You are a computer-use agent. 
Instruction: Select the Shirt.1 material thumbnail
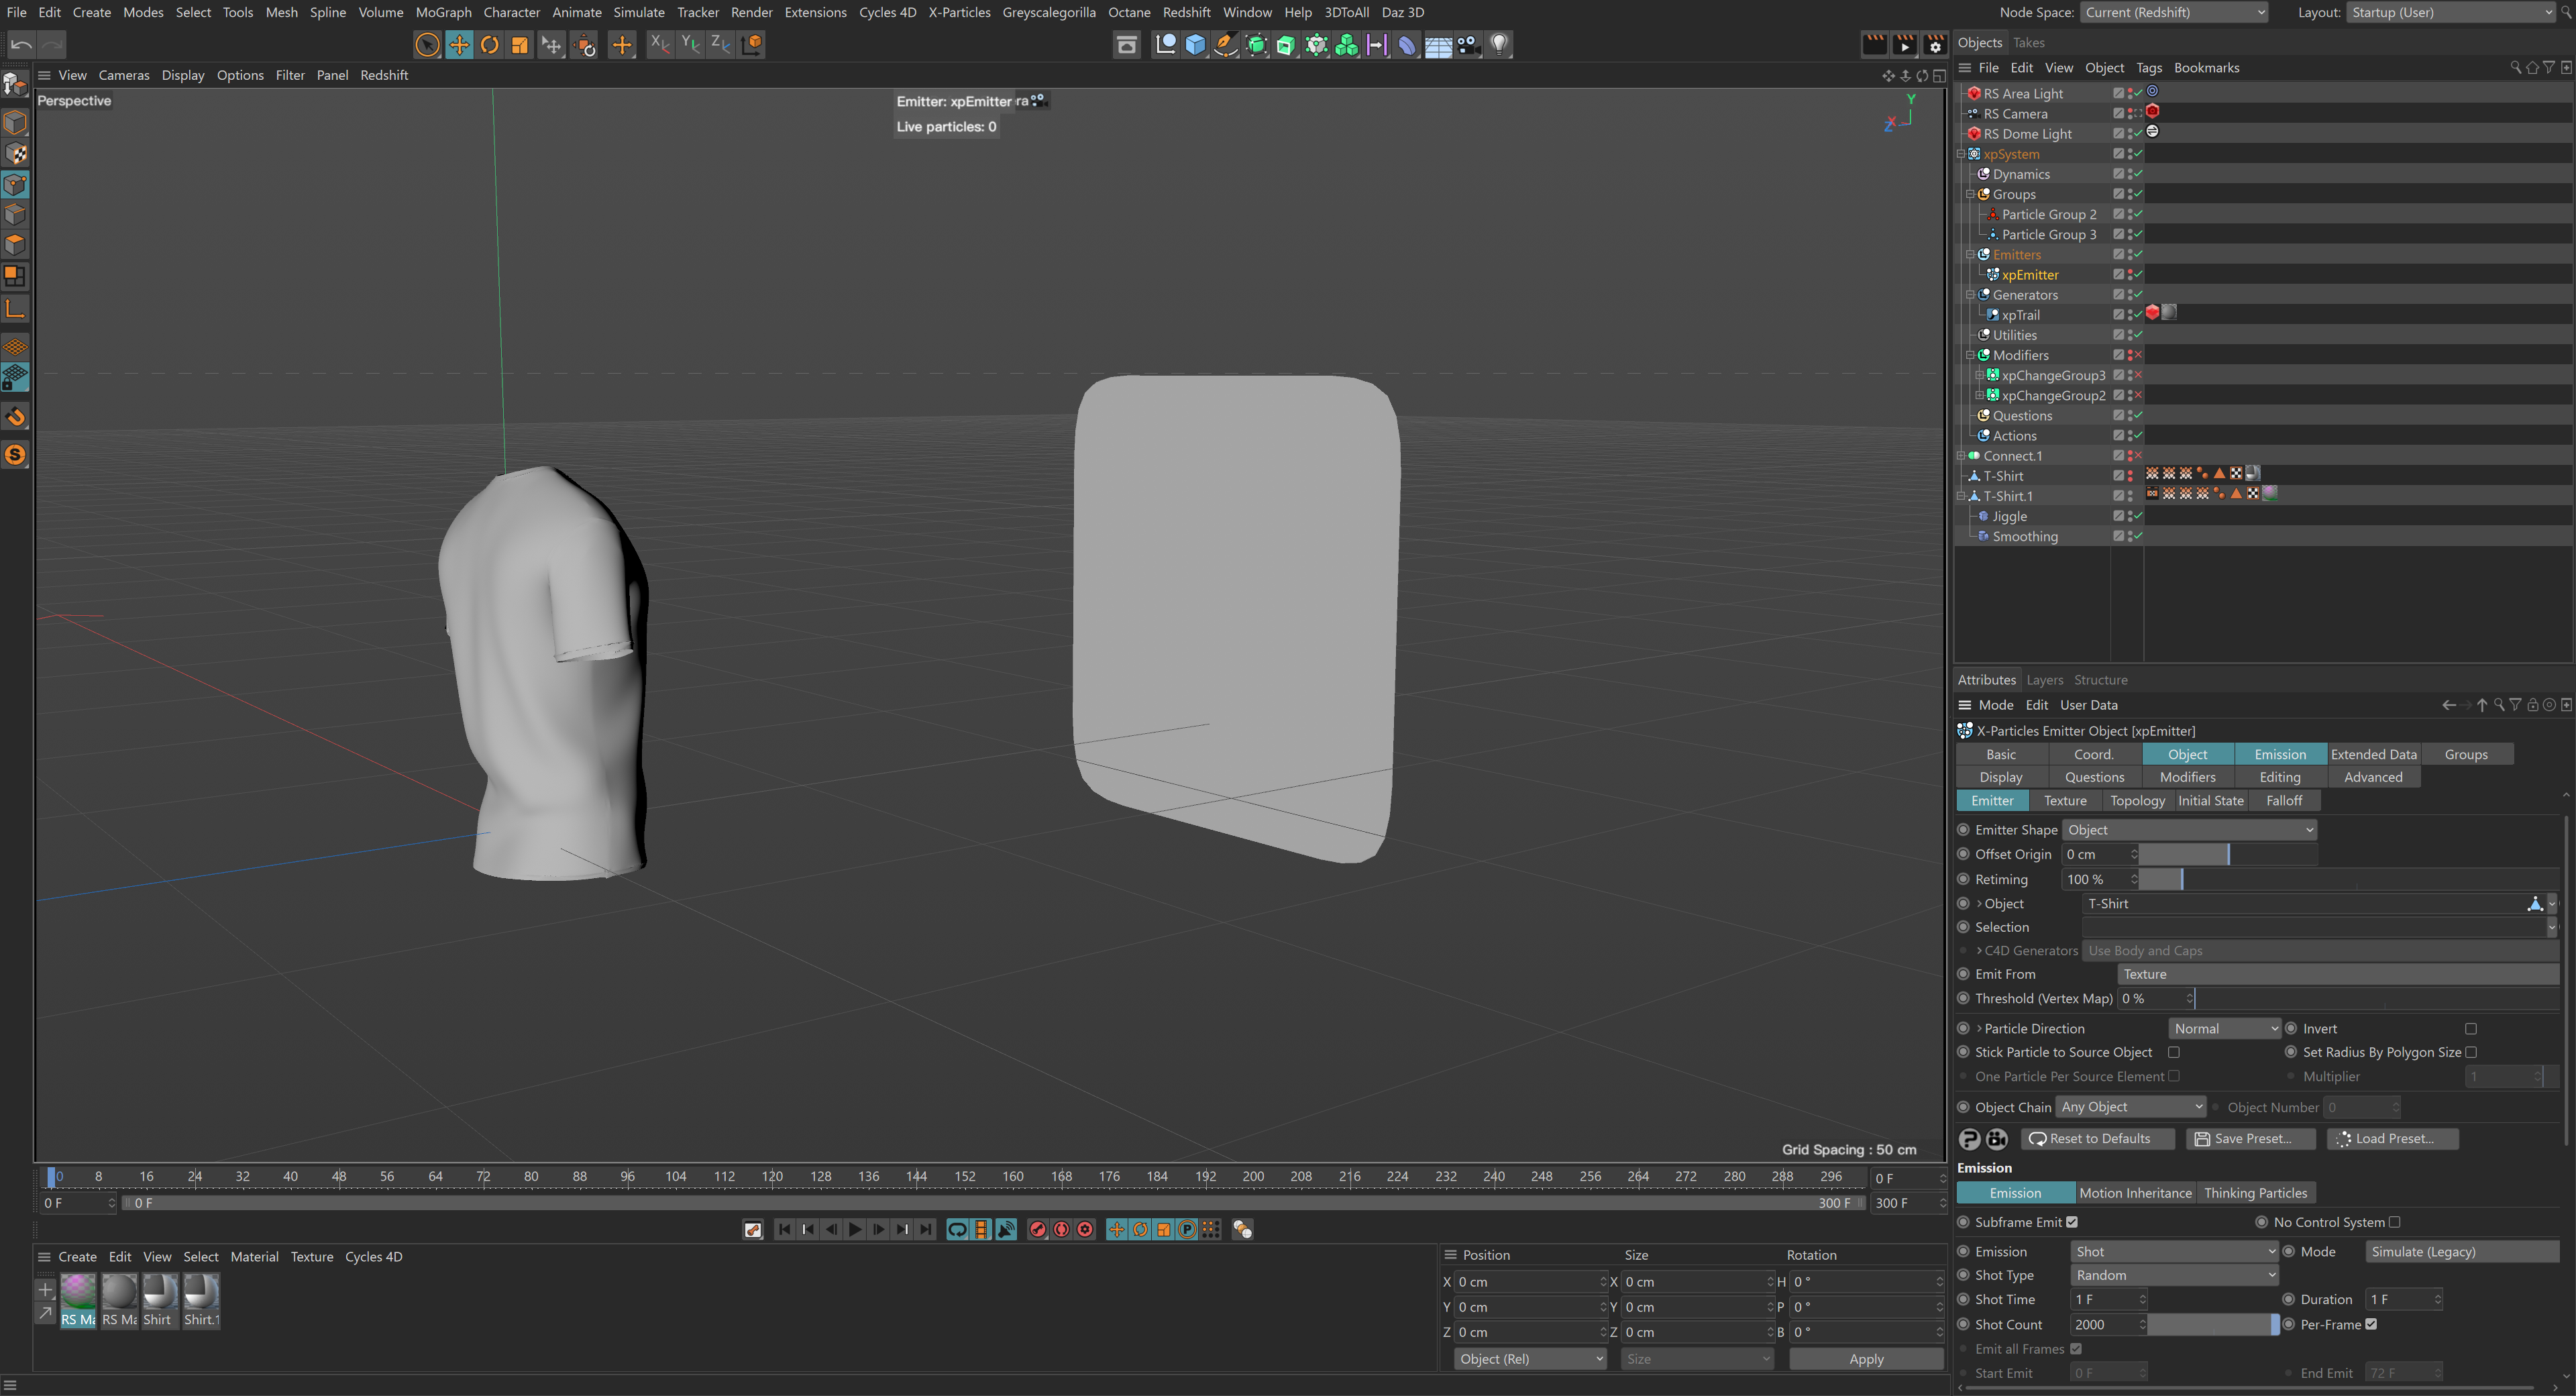[x=201, y=1300]
